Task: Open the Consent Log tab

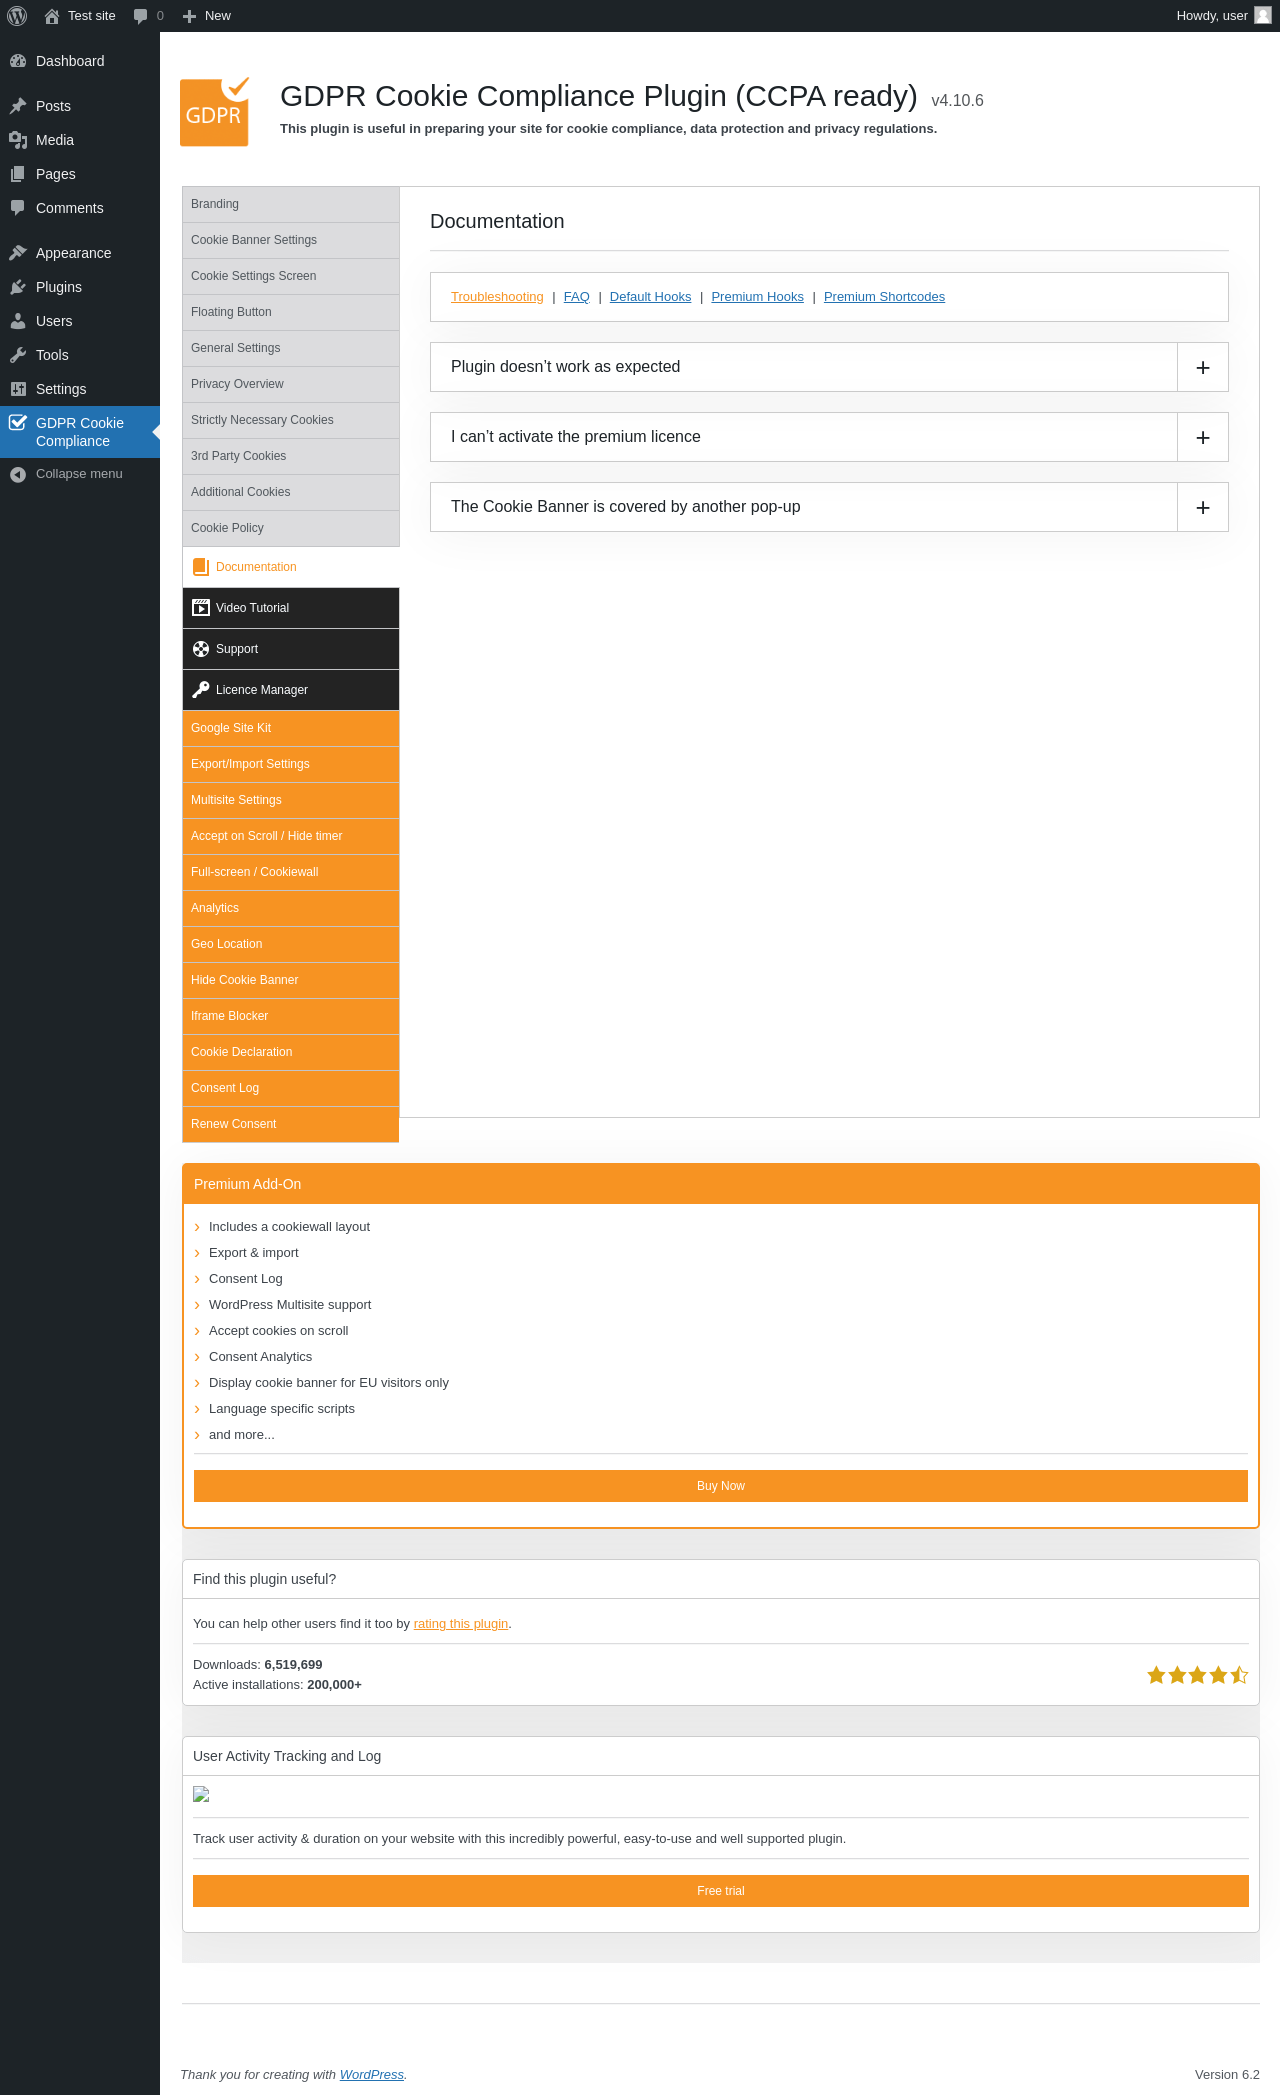Action: pyautogui.click(x=291, y=1088)
